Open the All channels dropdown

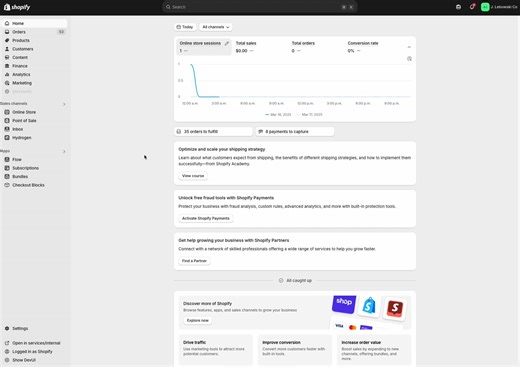coord(216,27)
